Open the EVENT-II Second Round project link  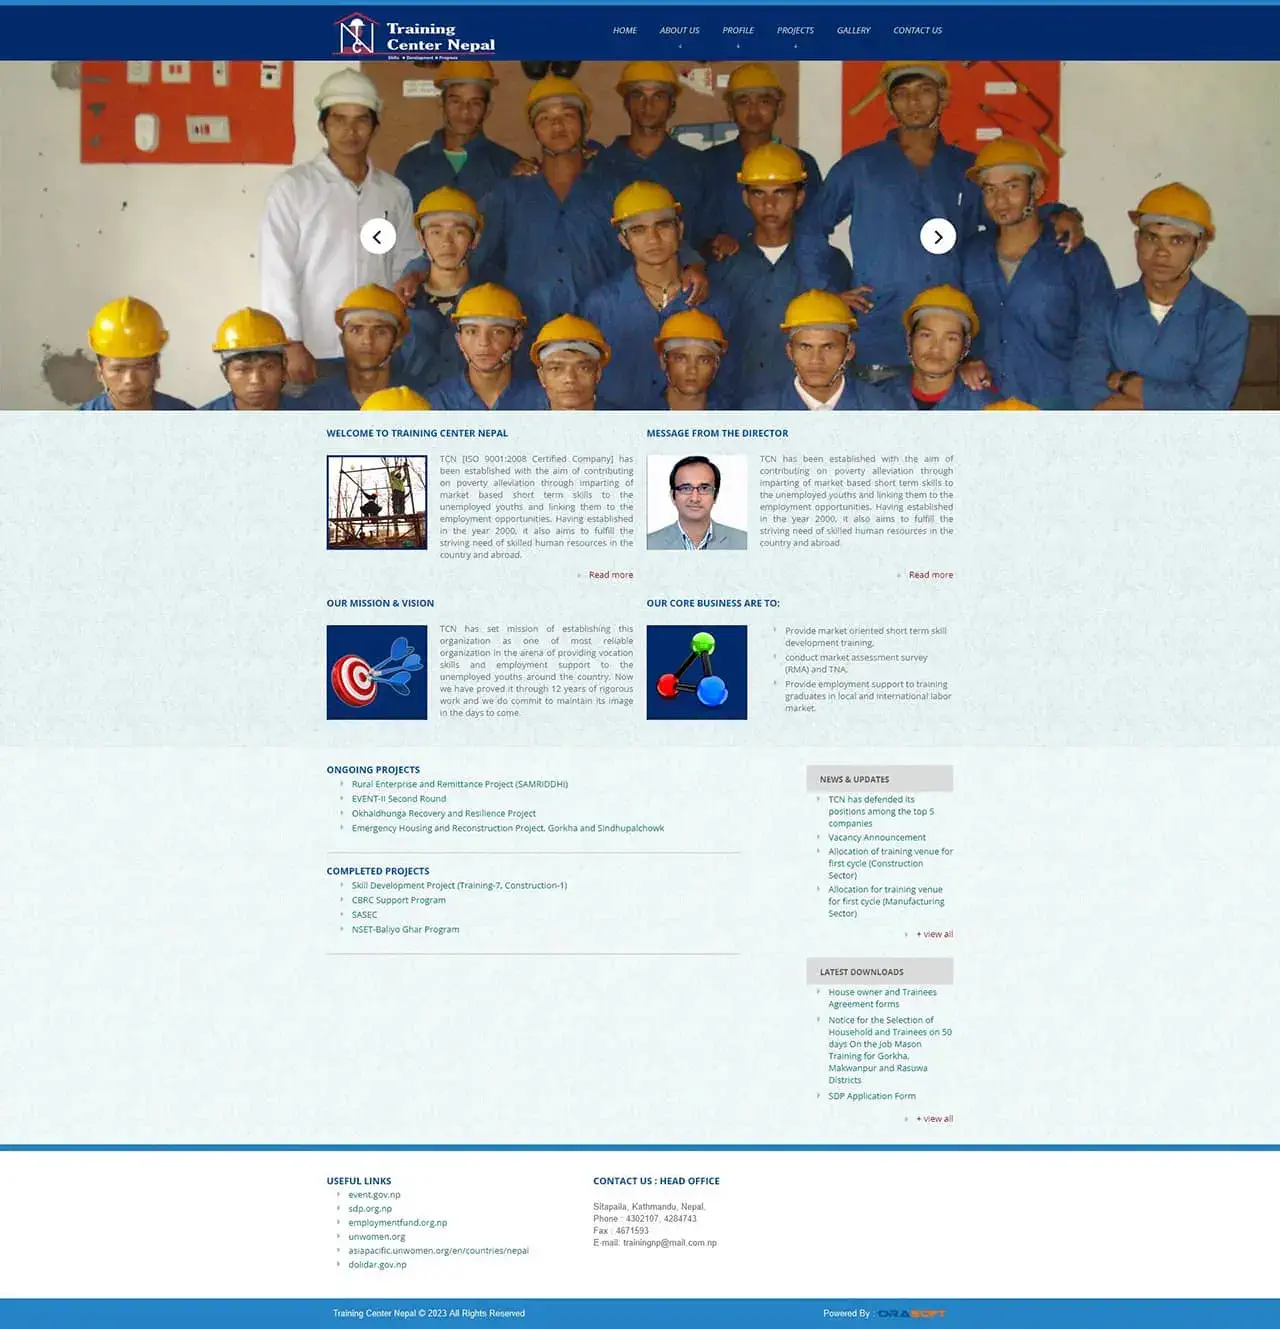pyautogui.click(x=399, y=799)
